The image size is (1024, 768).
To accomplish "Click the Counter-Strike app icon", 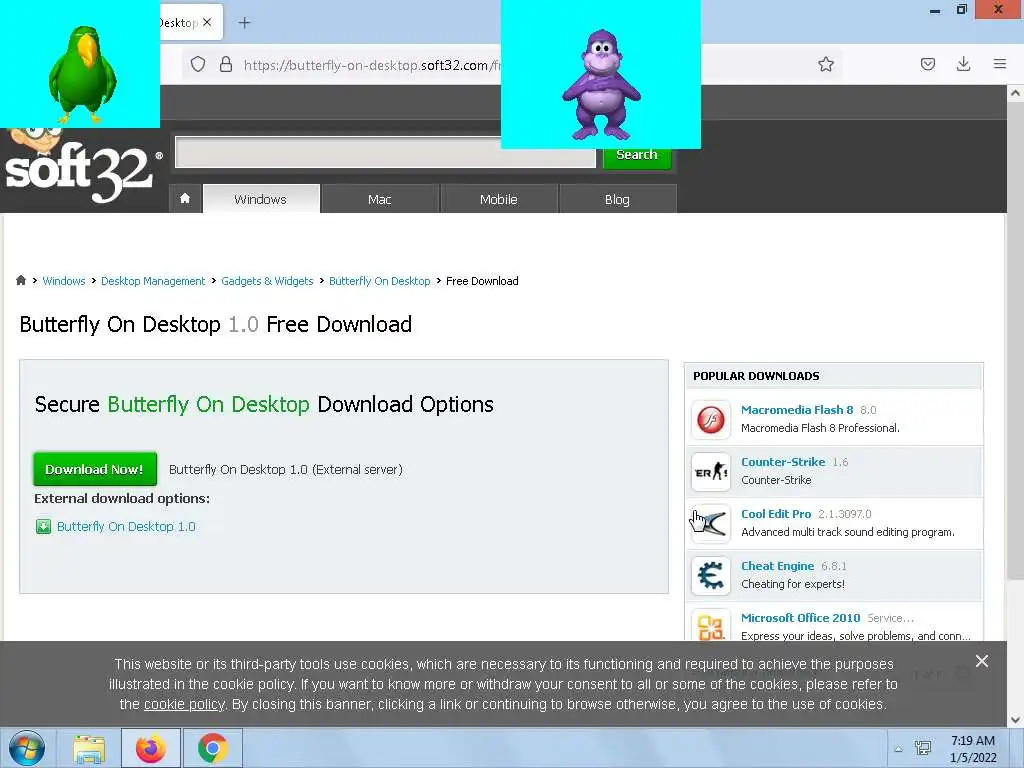I will pyautogui.click(x=711, y=472).
